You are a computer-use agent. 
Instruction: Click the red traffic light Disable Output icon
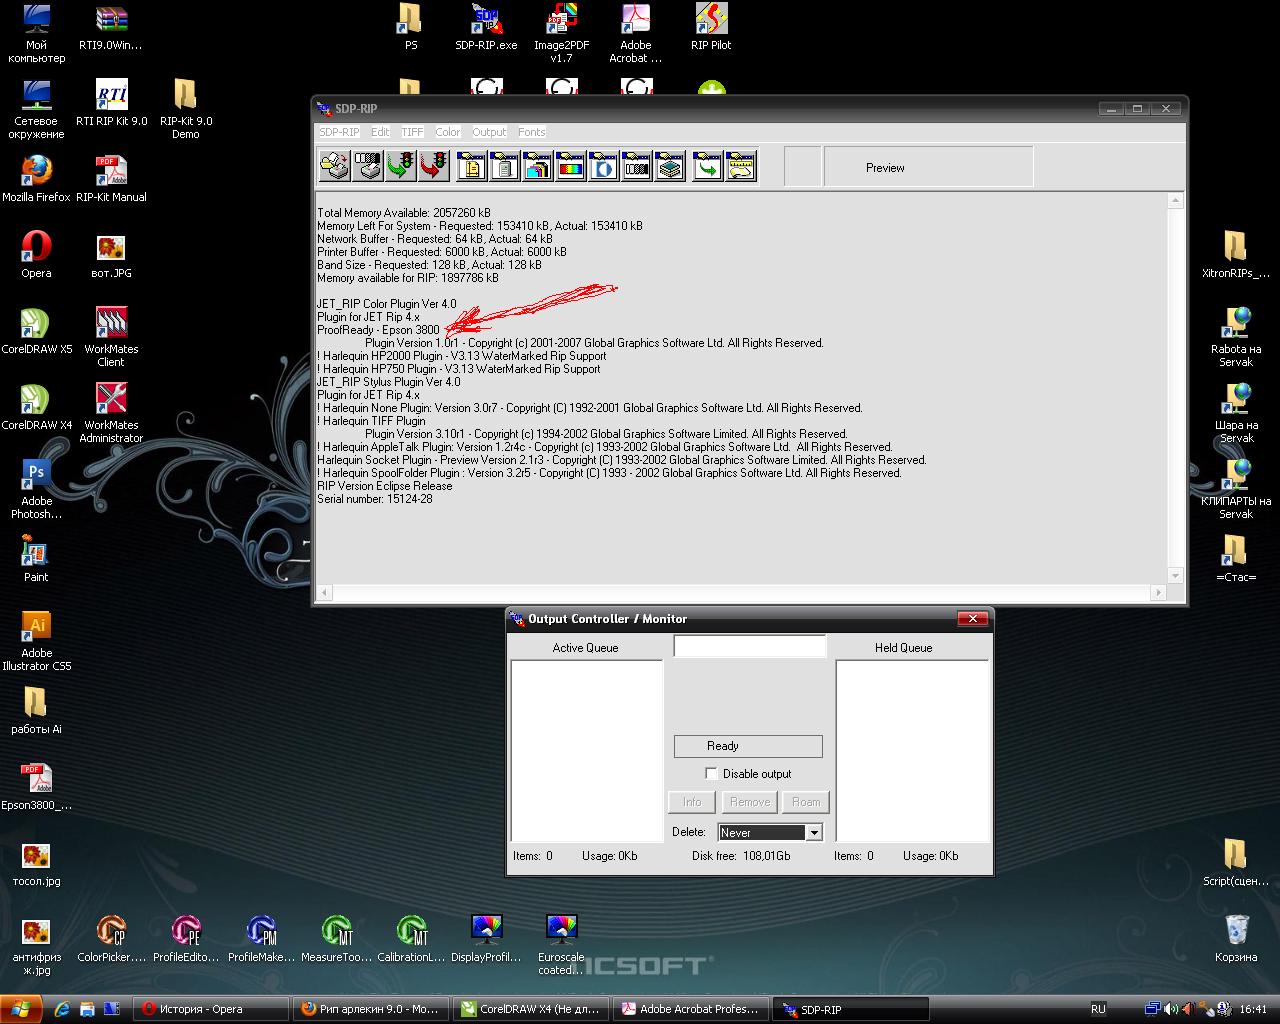(x=434, y=166)
